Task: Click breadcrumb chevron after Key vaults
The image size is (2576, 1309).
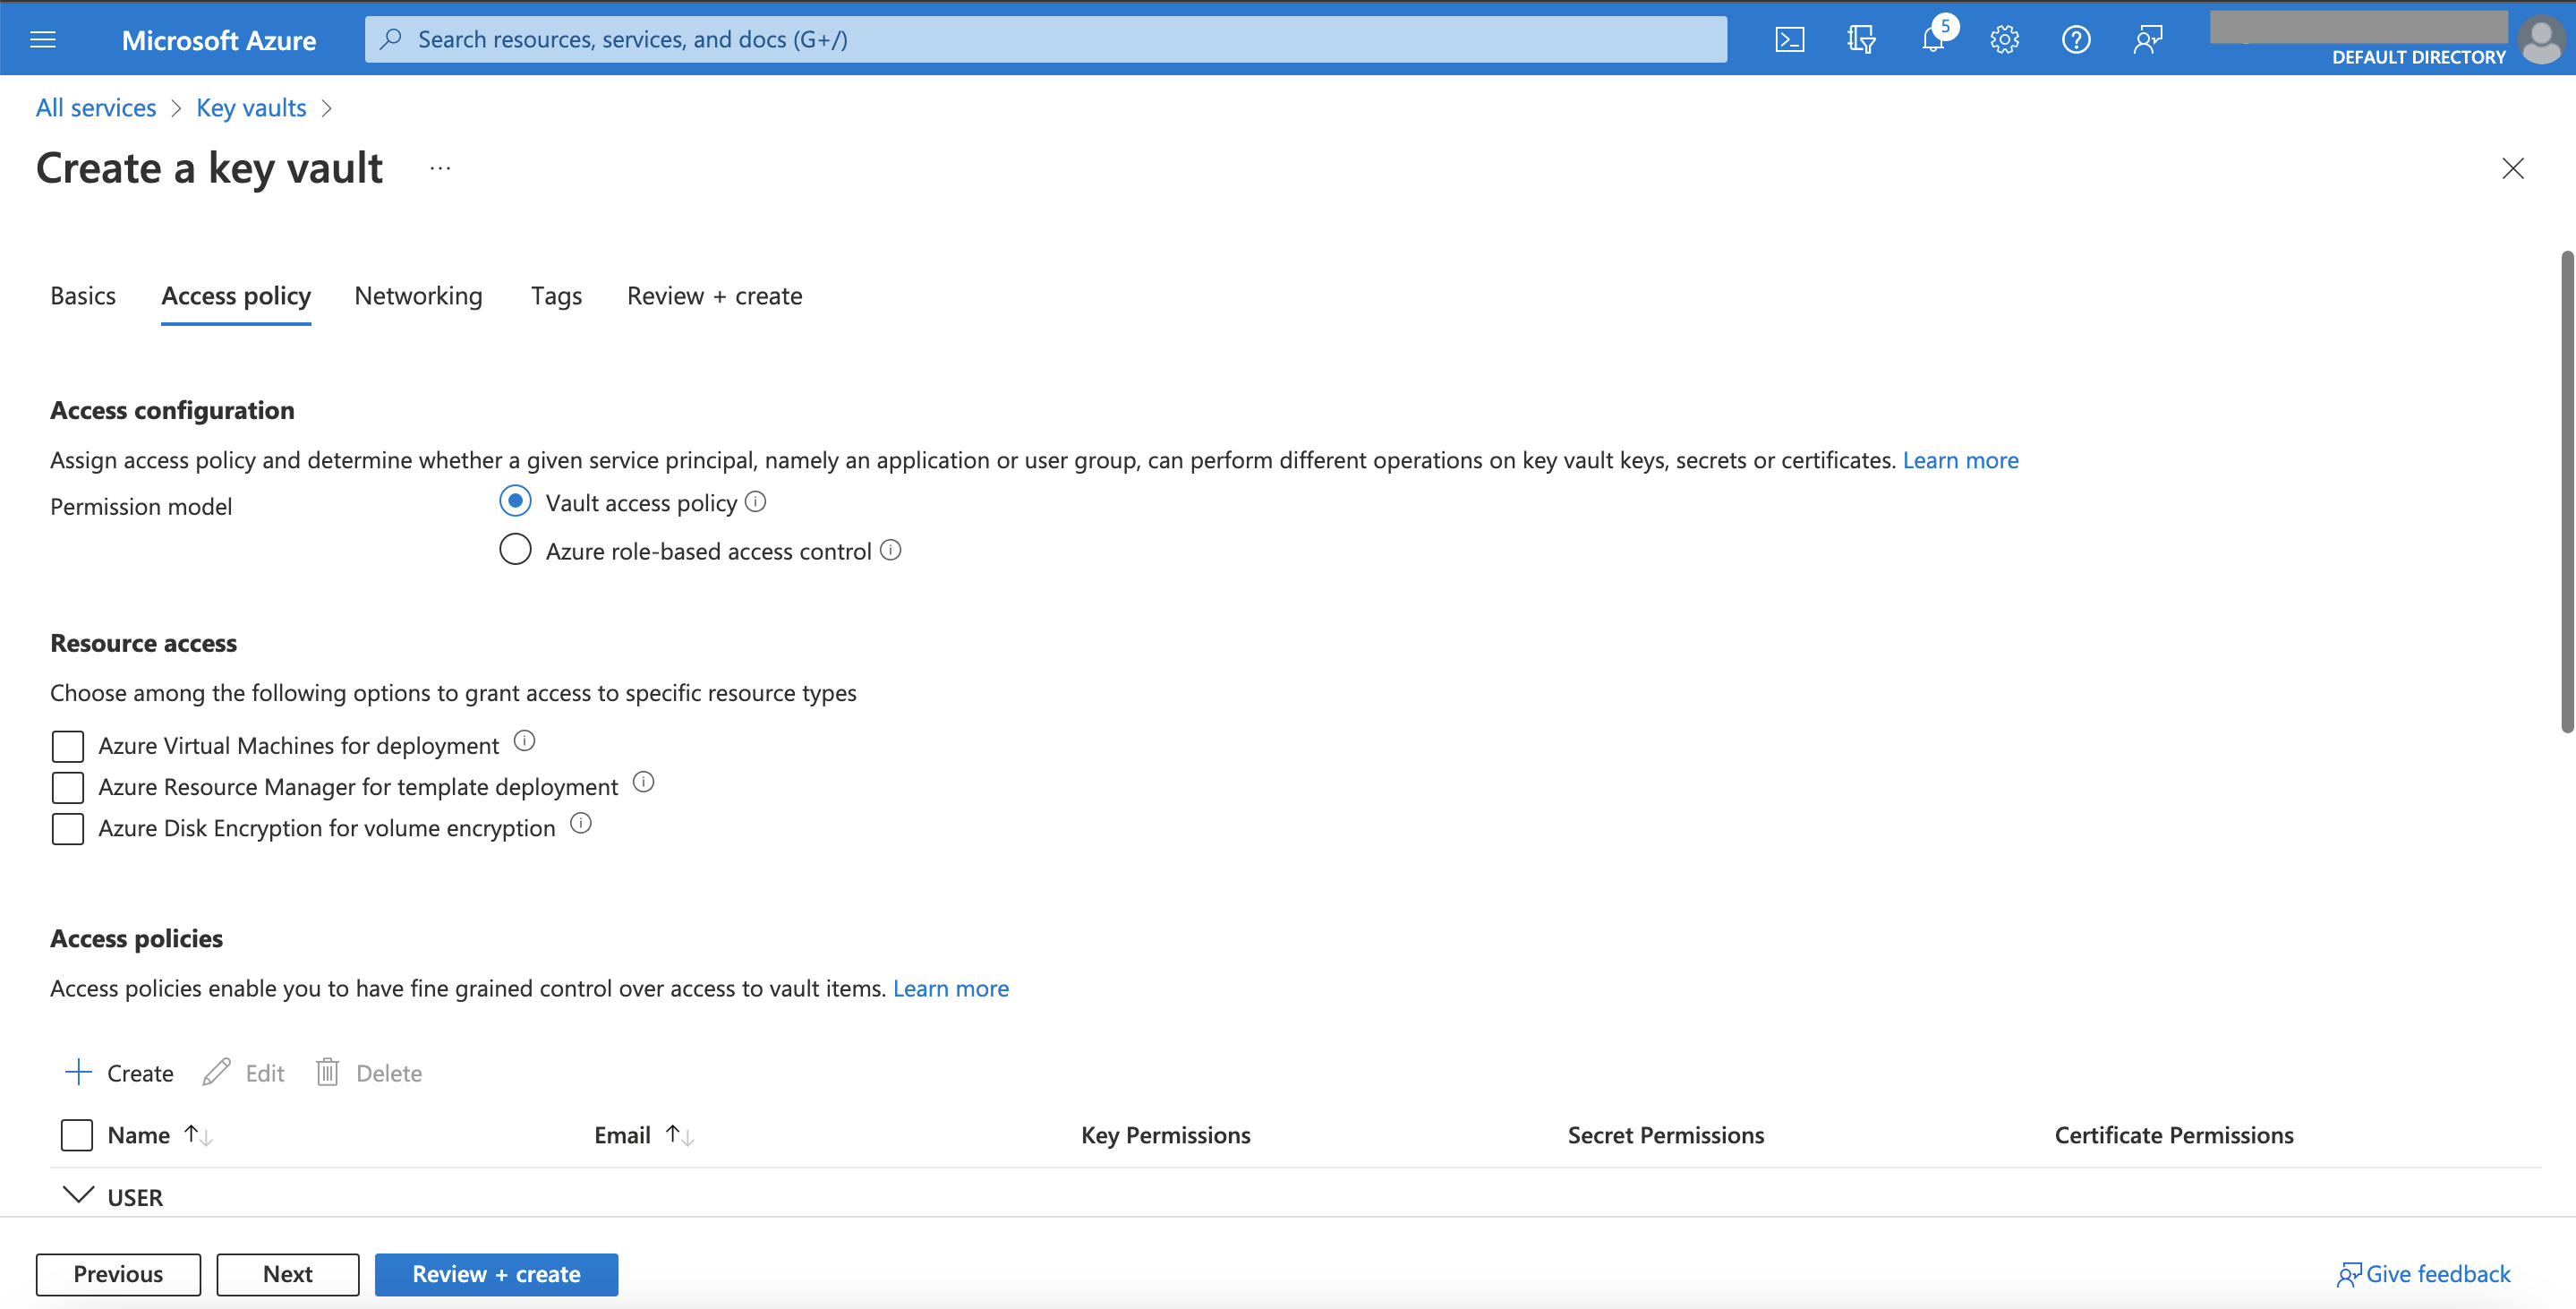Action: [x=326, y=108]
